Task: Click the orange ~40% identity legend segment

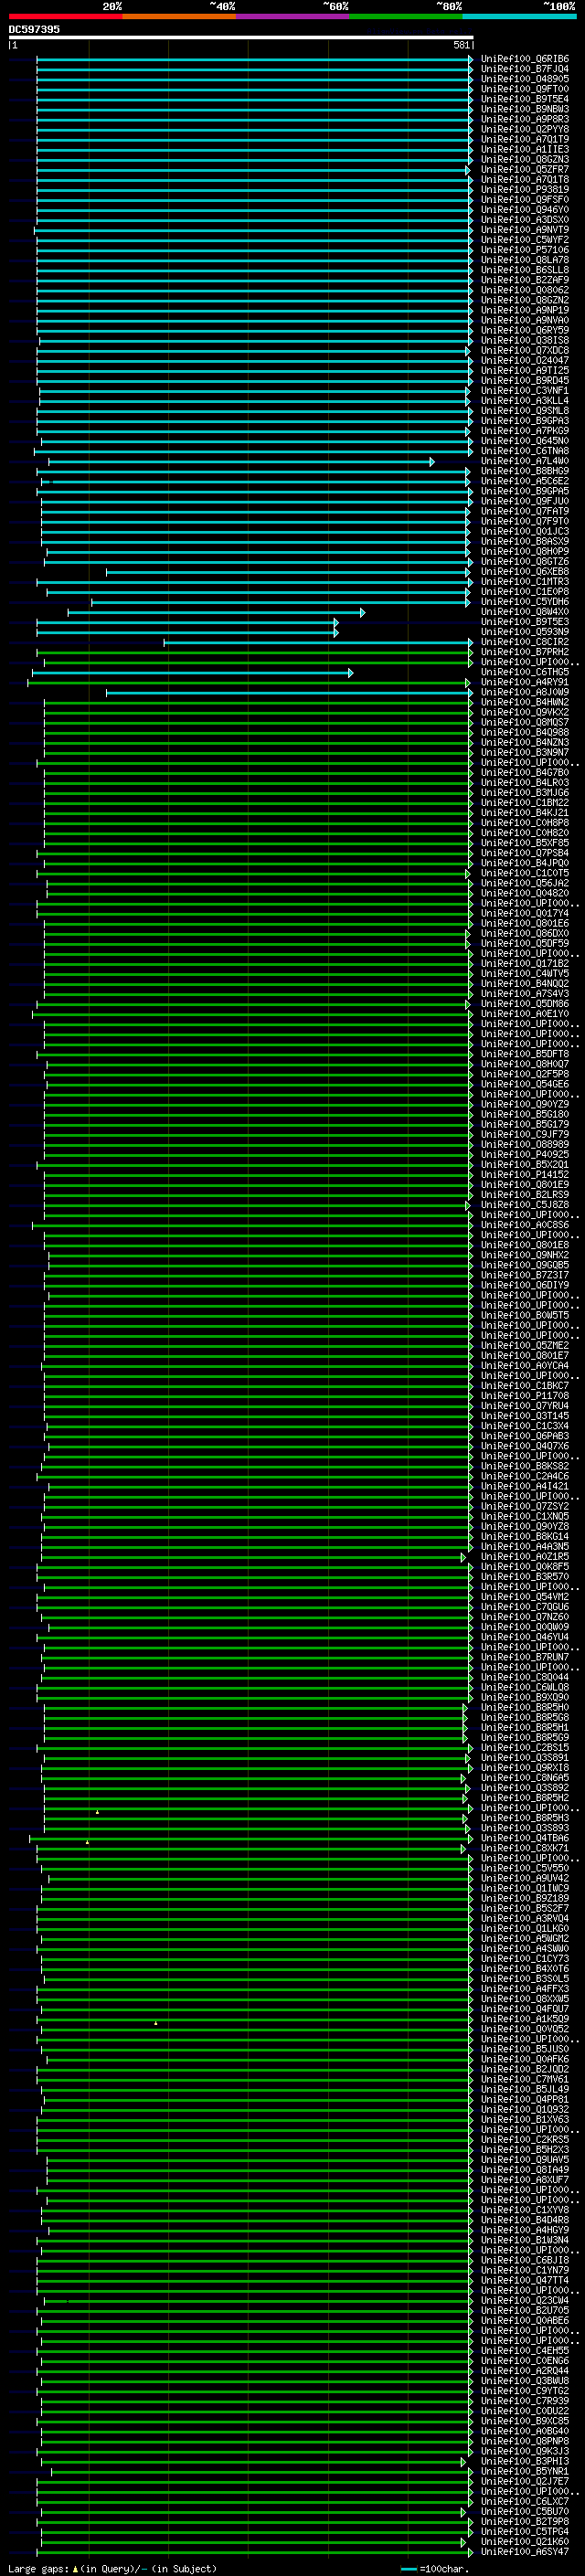Action: 179,16
